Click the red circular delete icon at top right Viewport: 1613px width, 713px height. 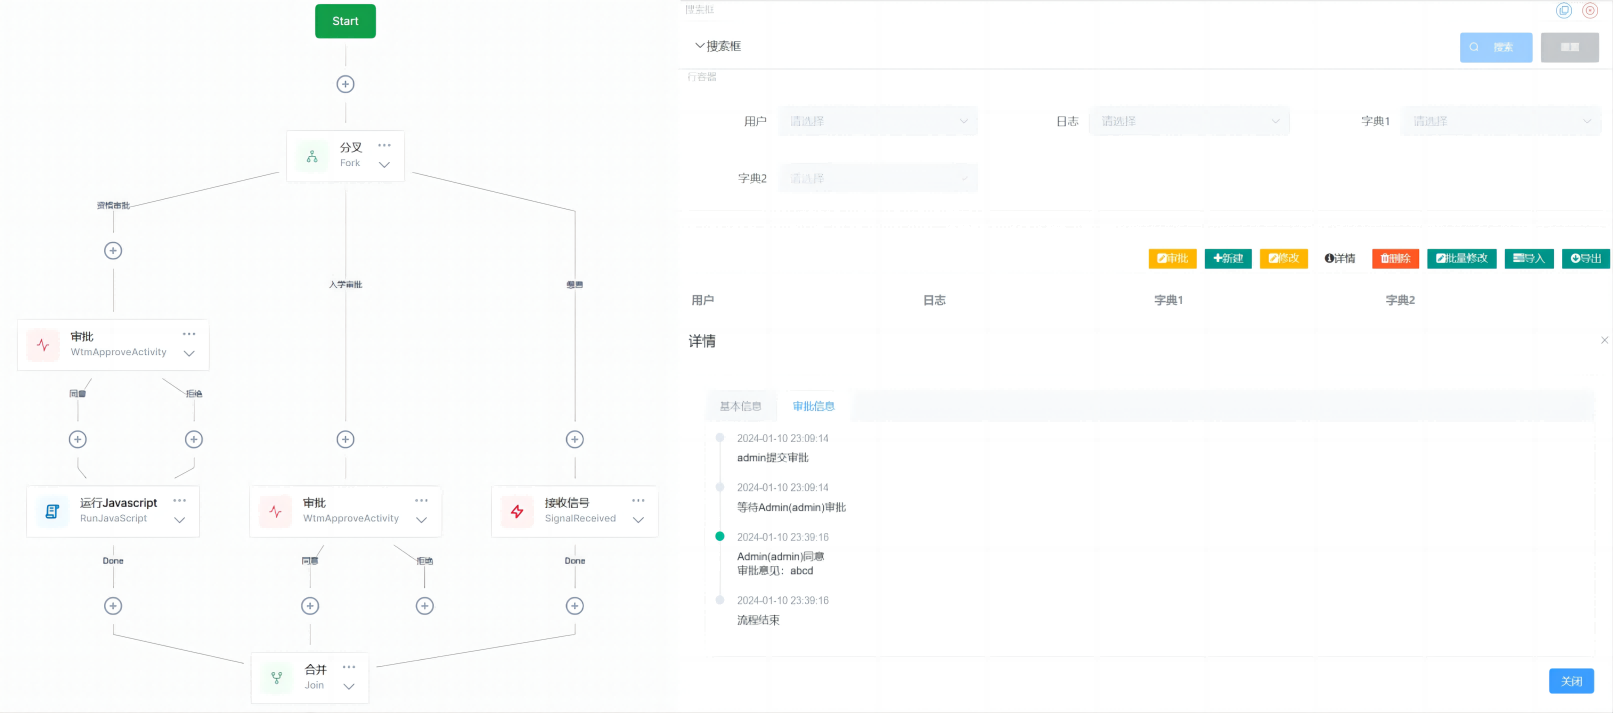[x=1589, y=11]
